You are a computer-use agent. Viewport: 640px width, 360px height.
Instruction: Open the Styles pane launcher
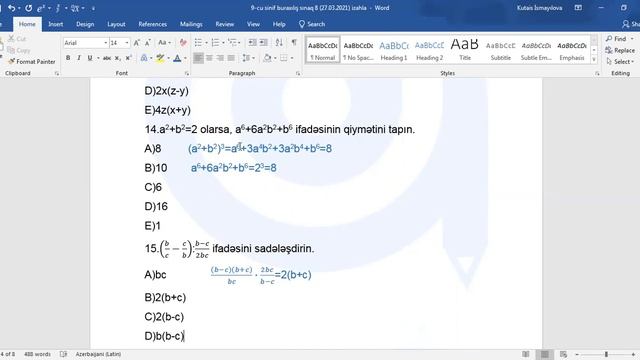point(597,73)
